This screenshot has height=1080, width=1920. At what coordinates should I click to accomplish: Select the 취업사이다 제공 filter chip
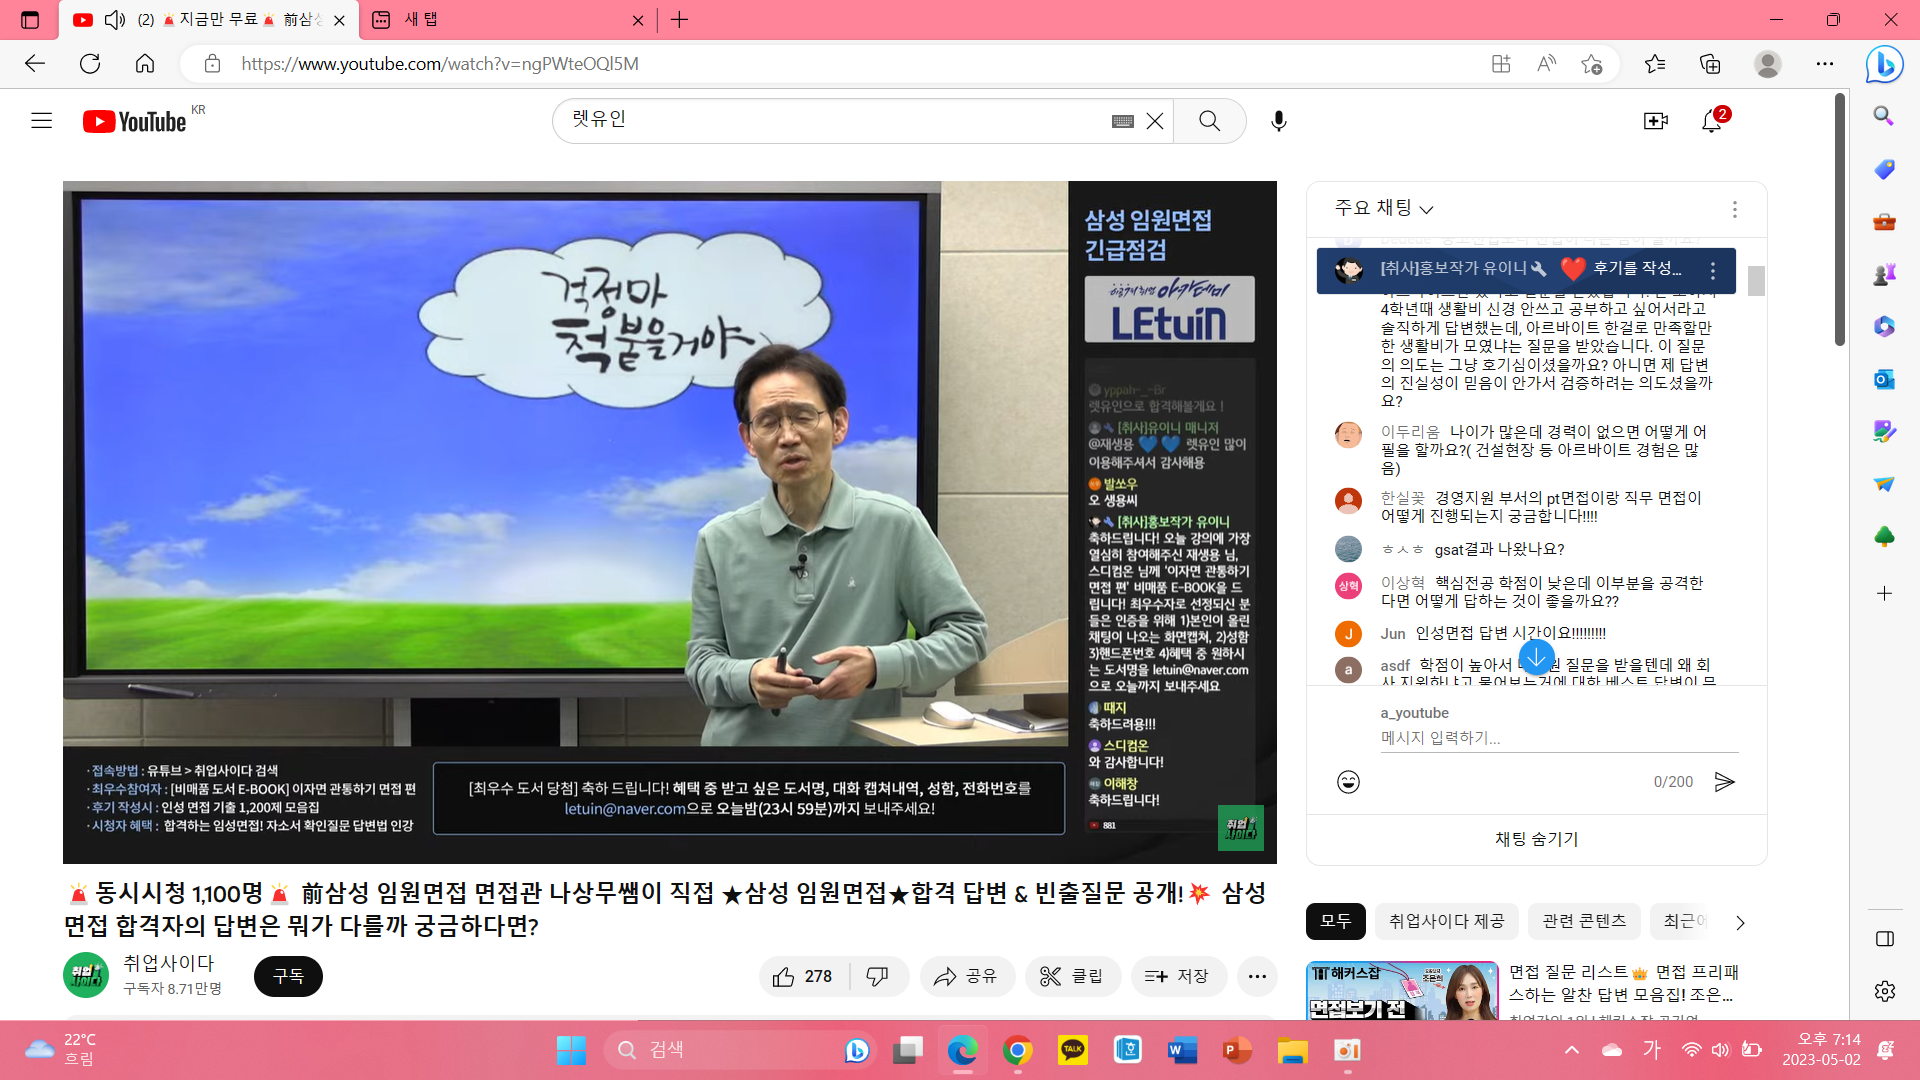pos(1446,921)
